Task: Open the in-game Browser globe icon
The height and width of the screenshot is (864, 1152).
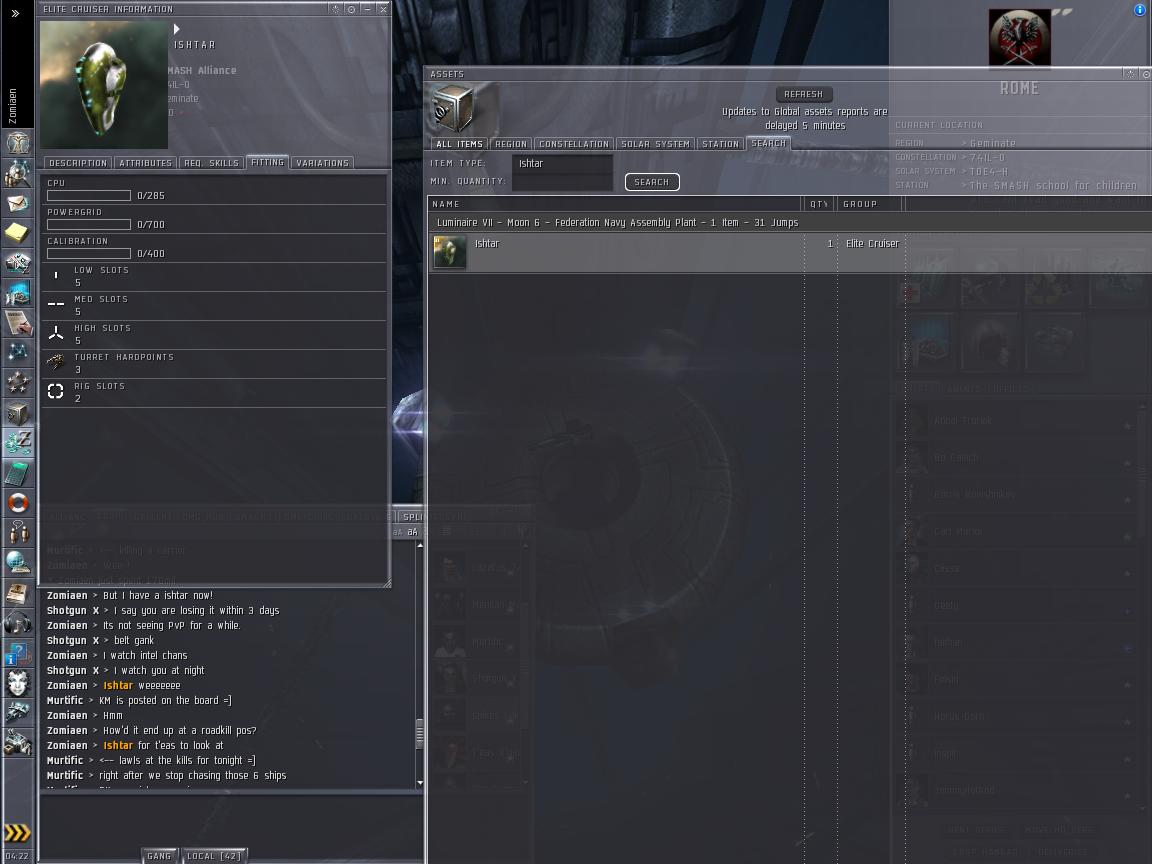Action: (18, 563)
